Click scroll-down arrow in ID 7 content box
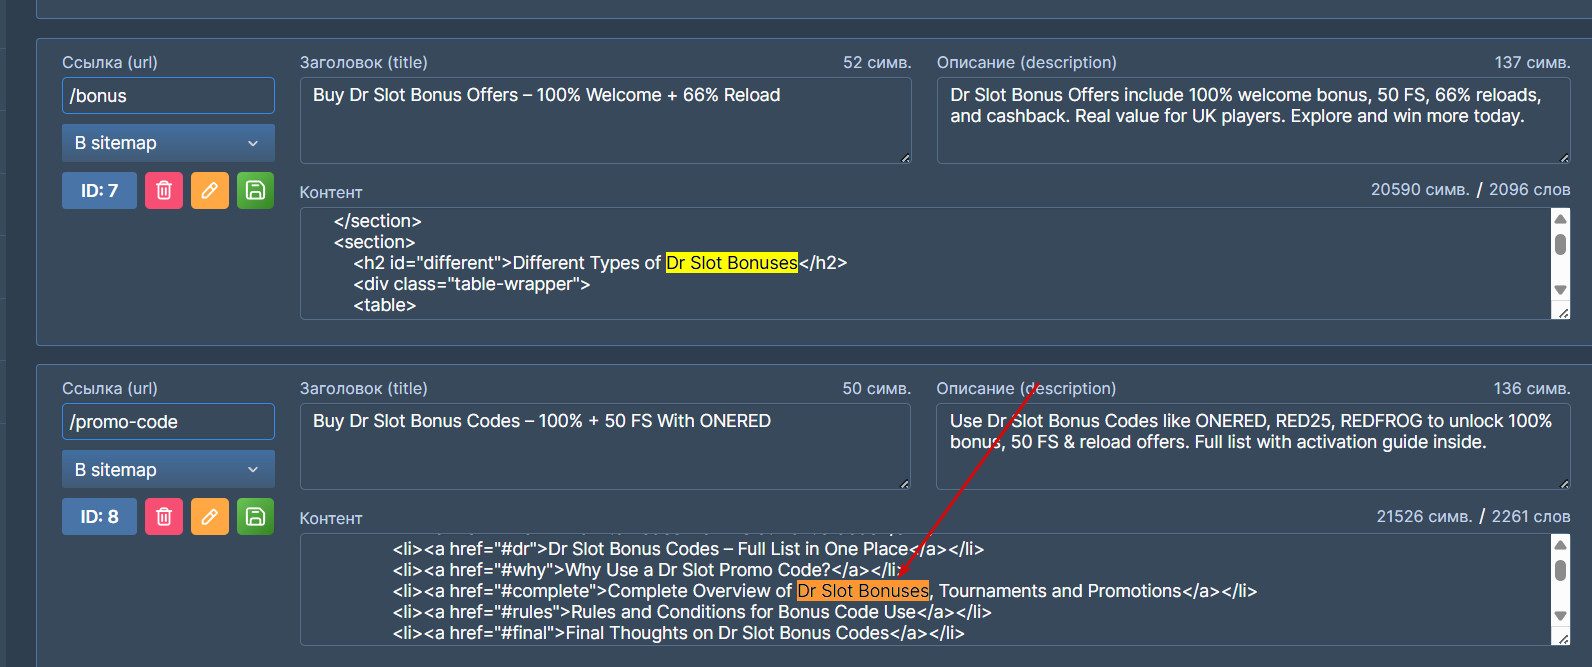The width and height of the screenshot is (1592, 667). (1560, 290)
